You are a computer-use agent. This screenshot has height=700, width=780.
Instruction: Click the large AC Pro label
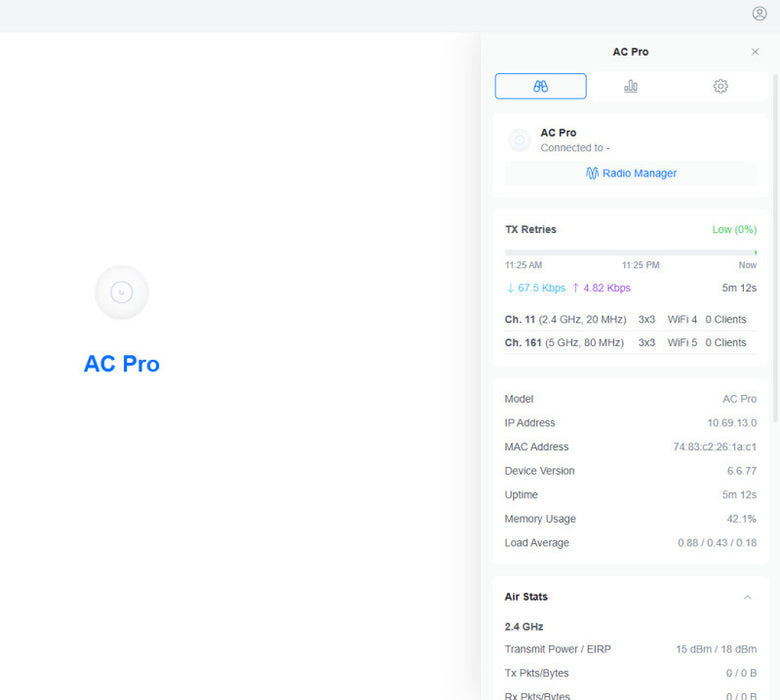tap(122, 364)
